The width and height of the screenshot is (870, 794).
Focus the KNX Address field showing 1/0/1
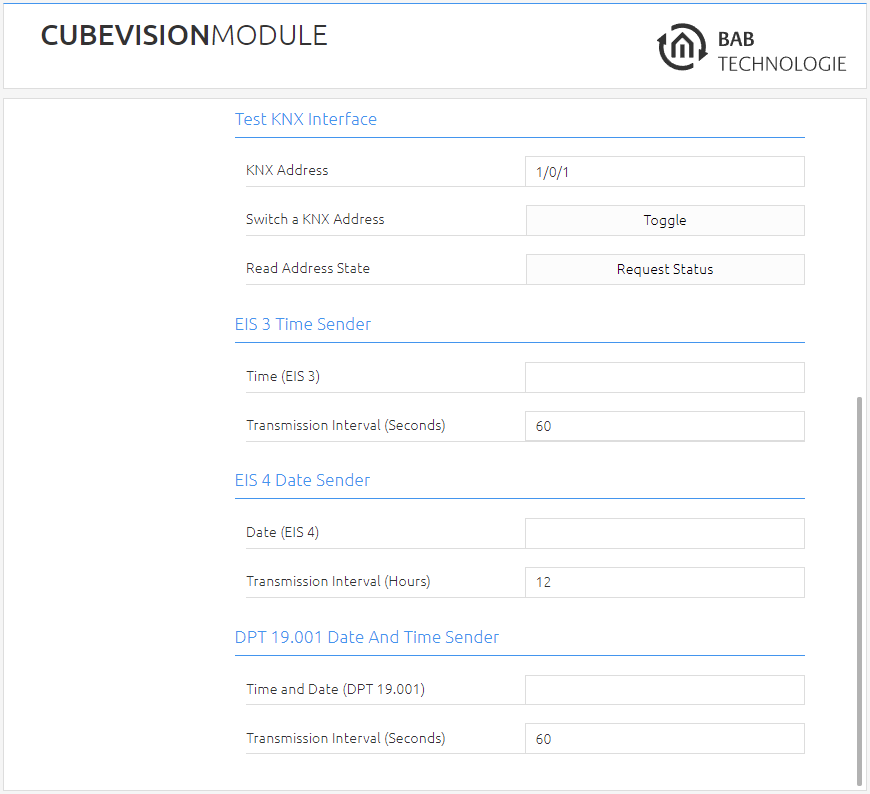click(665, 171)
